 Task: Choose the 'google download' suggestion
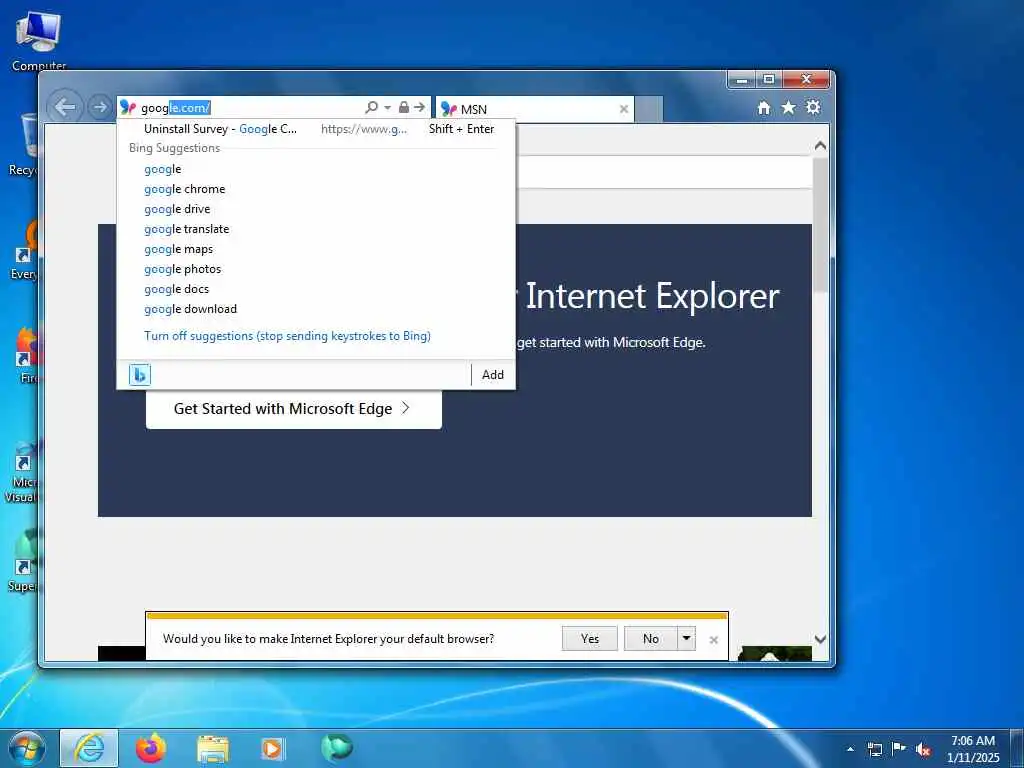(x=191, y=309)
